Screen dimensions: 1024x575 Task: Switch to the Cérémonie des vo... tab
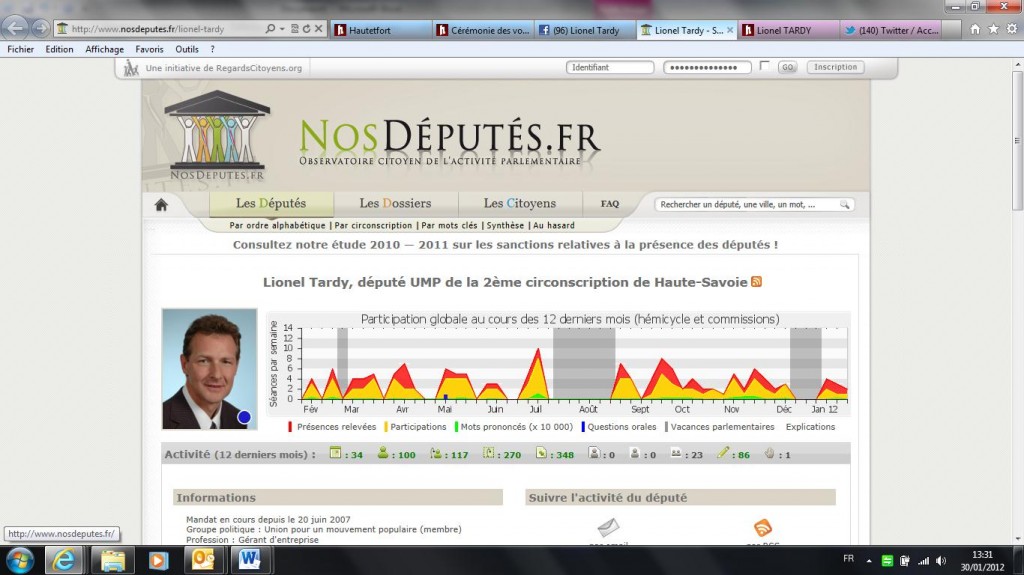[483, 30]
